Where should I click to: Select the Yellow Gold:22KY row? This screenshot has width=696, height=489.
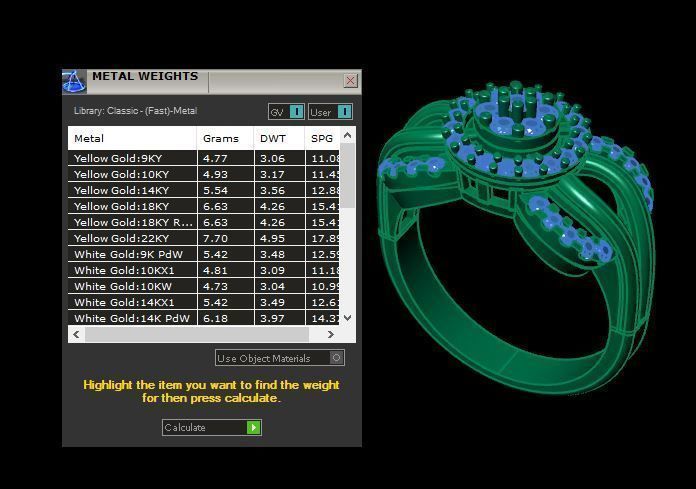click(204, 238)
